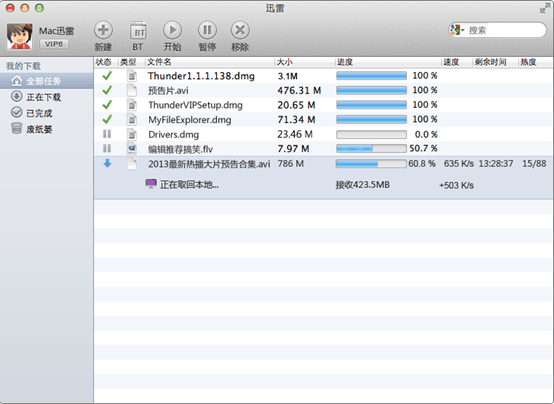Screen dimensions: 554x404
Task: Click the blue downloading arrow for 2013最新热播大片预告合集.avi
Action: (107, 163)
